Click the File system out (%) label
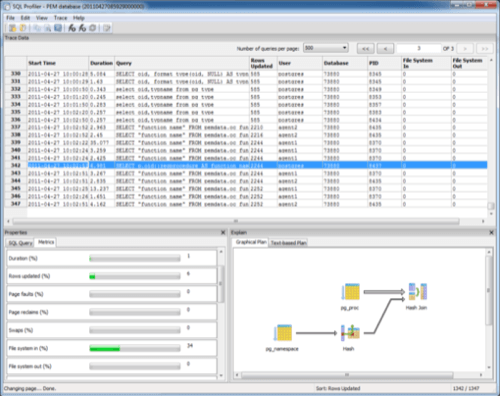This screenshot has height=396, width=500. [x=30, y=366]
